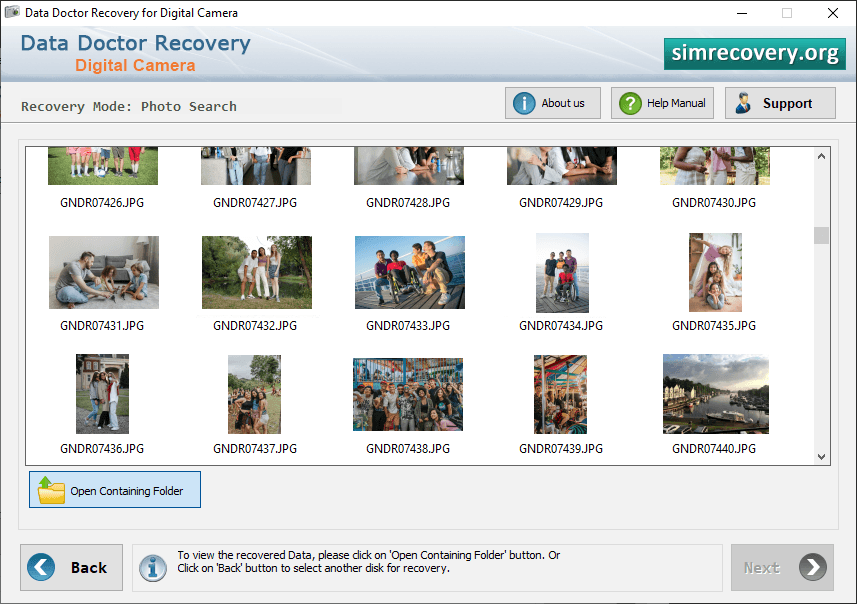
Task: Click the Support person icon
Action: (x=743, y=103)
